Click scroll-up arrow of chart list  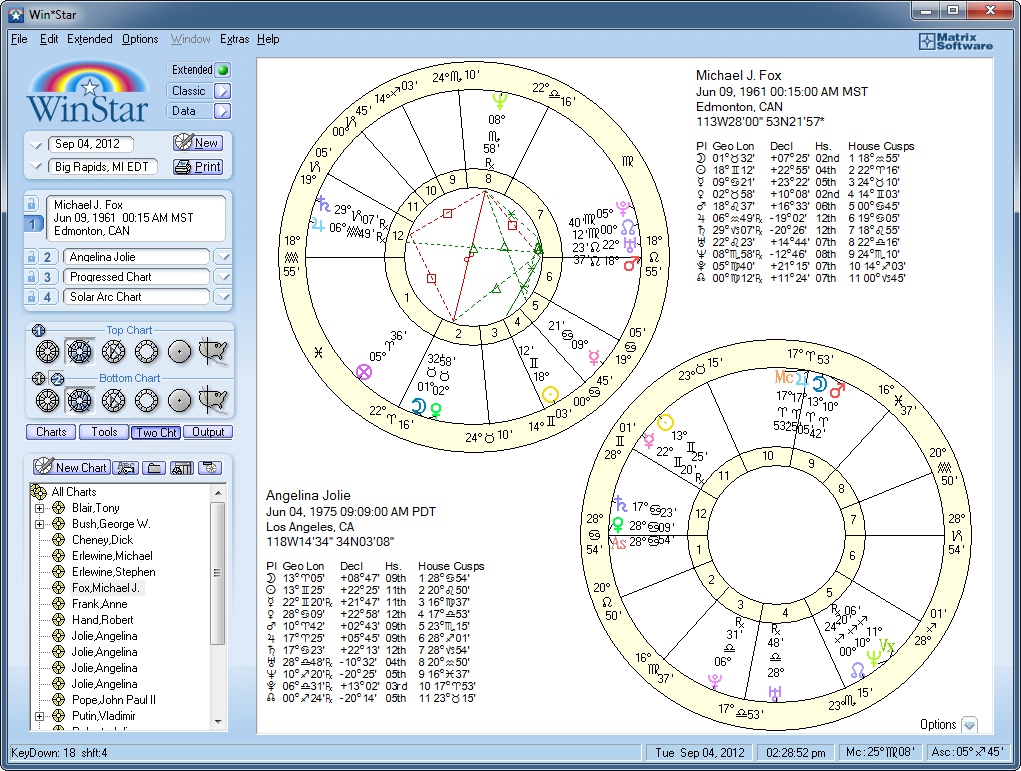[218, 493]
